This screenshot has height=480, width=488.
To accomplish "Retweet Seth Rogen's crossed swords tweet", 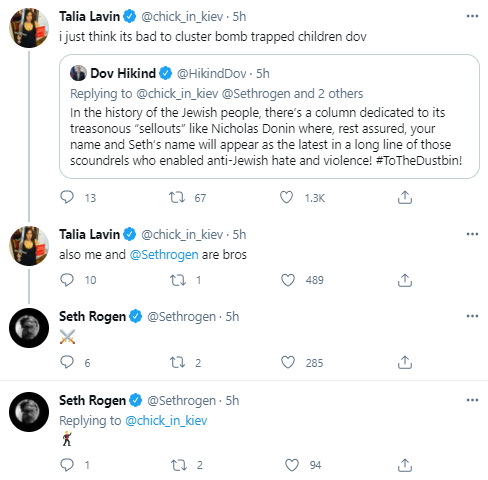I will [177, 362].
